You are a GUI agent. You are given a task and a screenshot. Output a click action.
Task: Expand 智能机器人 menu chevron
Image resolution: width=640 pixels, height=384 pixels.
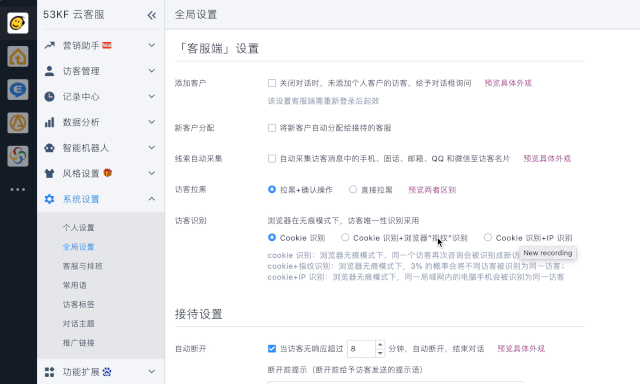(x=151, y=148)
